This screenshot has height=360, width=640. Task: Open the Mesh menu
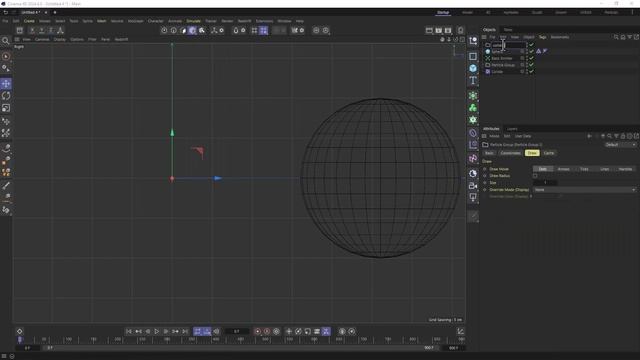[x=102, y=21]
